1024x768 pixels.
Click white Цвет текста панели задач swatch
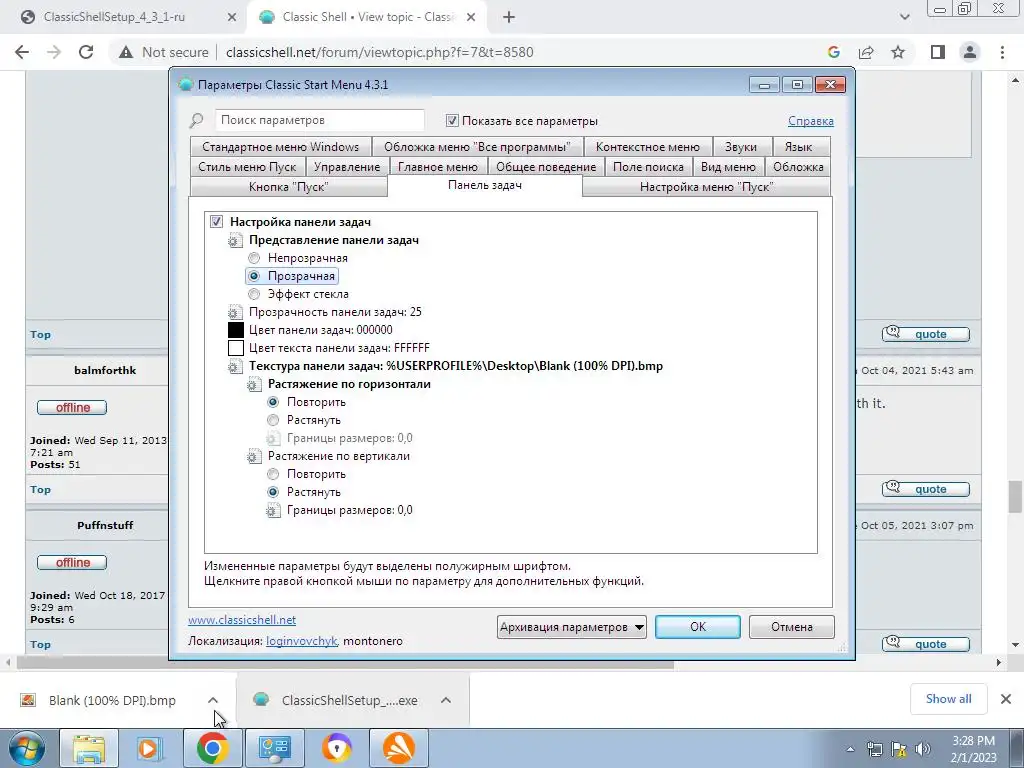point(236,348)
